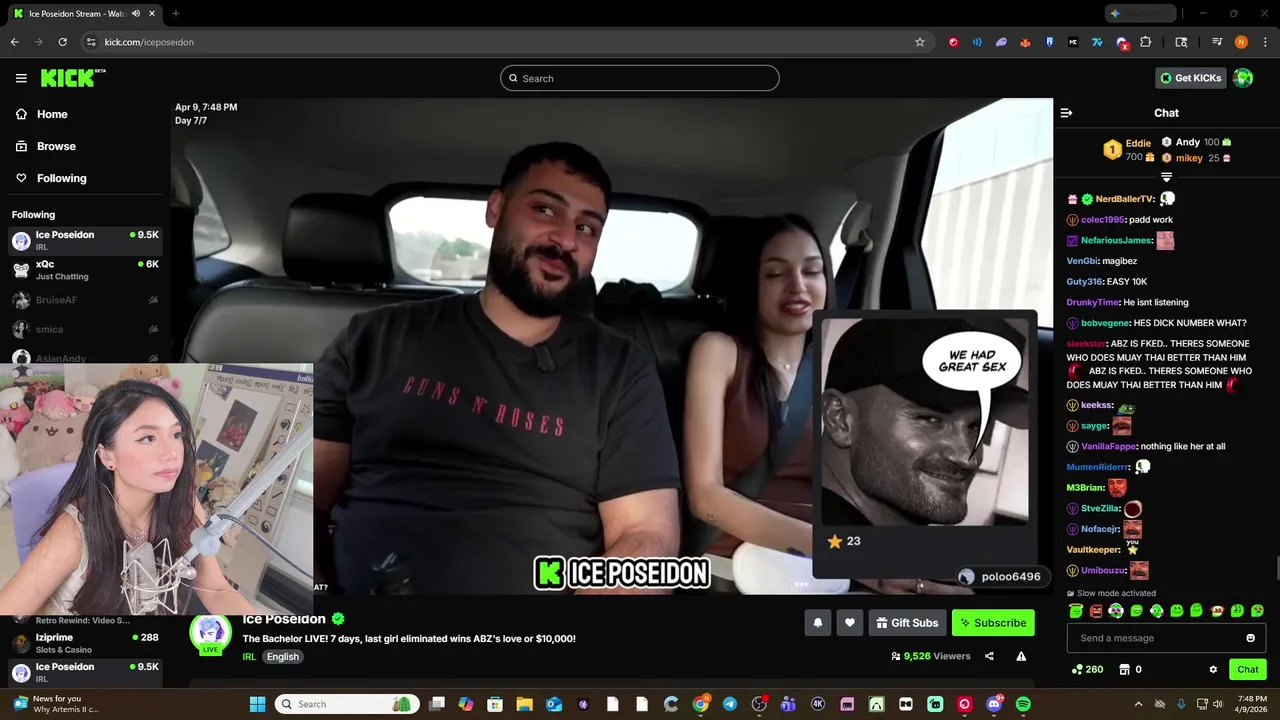Open Chrome extensions puzzle icon
The height and width of the screenshot is (720, 1280).
tap(1145, 42)
